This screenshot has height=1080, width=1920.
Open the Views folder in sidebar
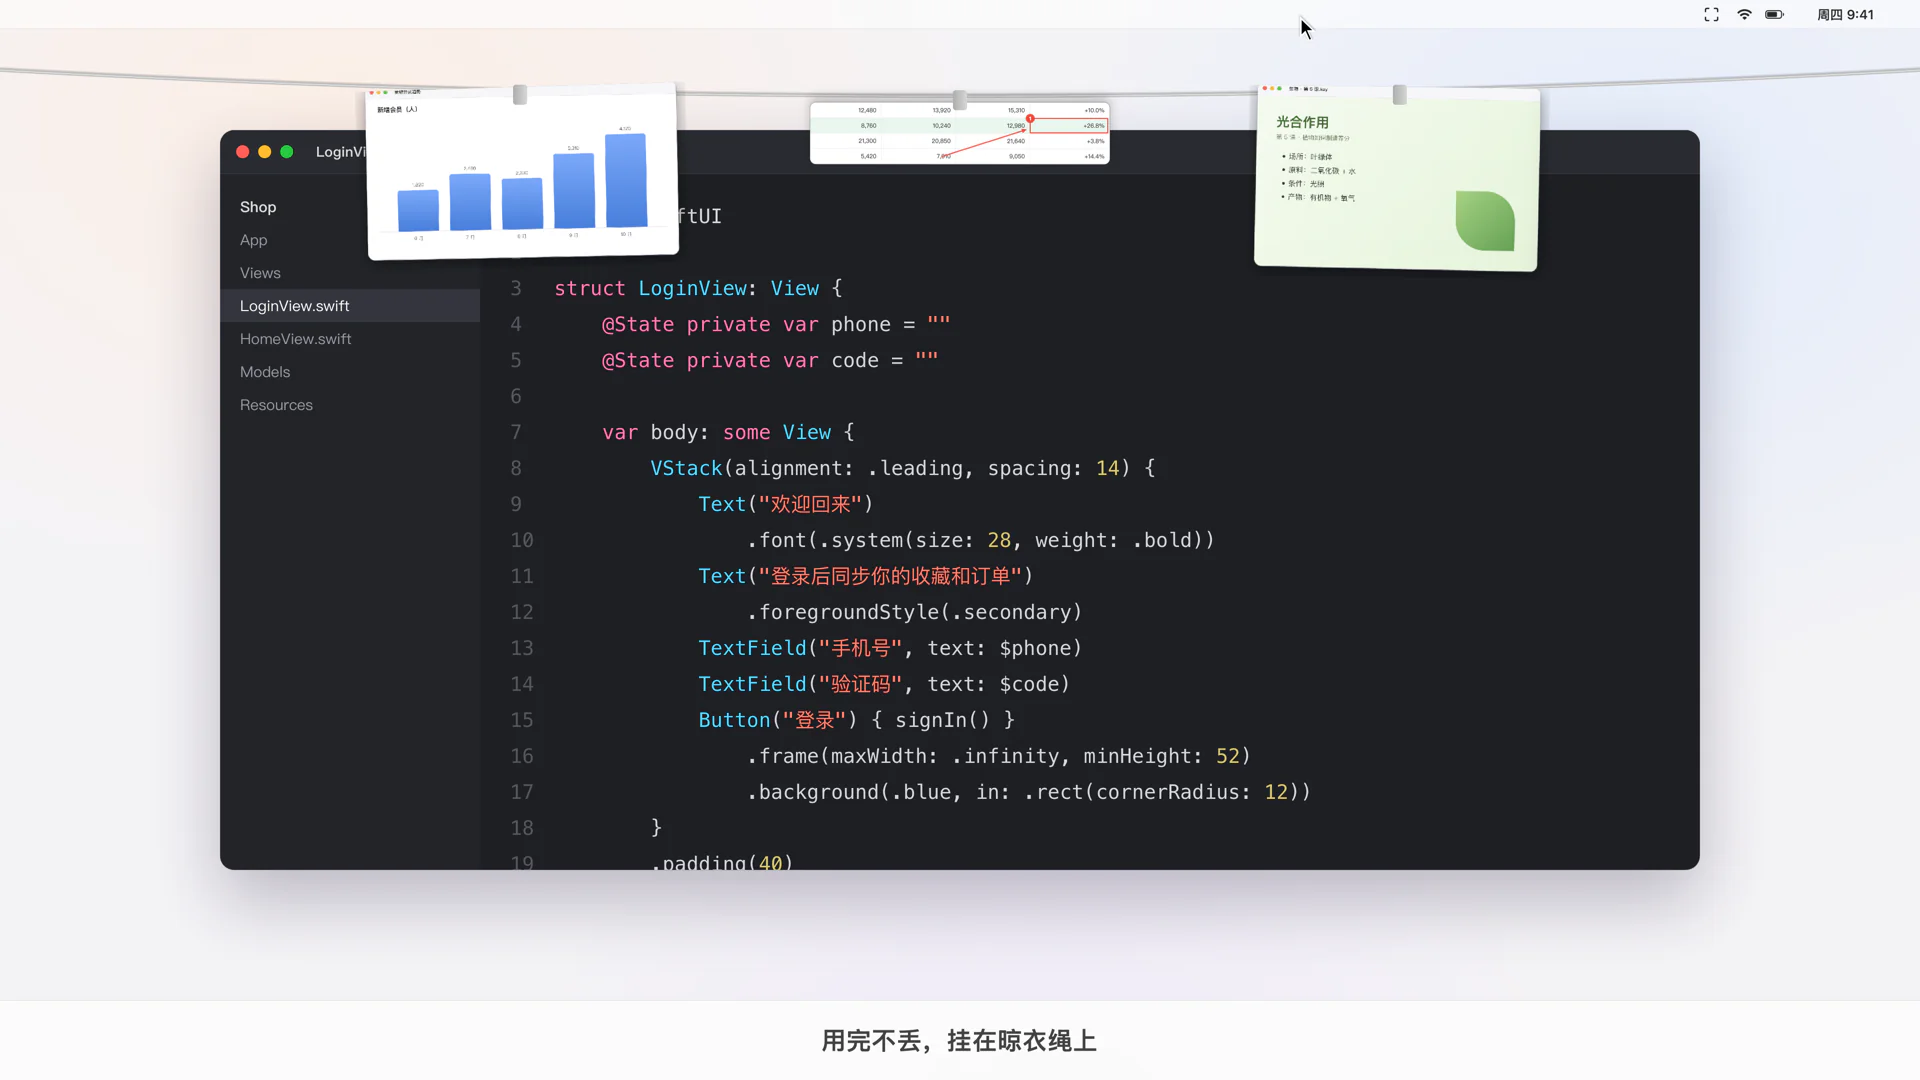[x=260, y=273]
